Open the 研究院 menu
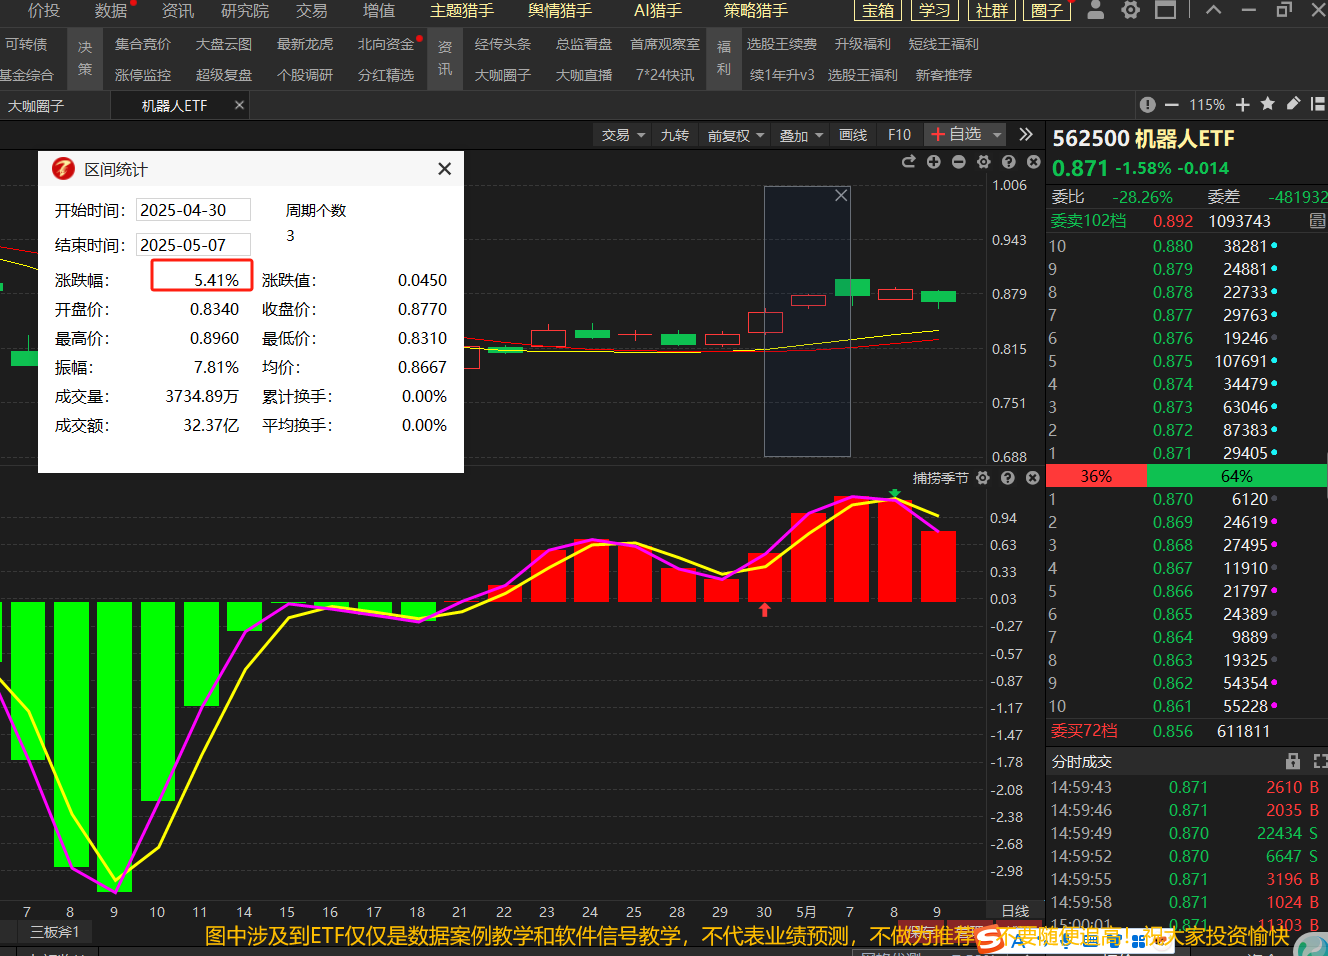This screenshot has height=956, width=1328. coord(245,10)
